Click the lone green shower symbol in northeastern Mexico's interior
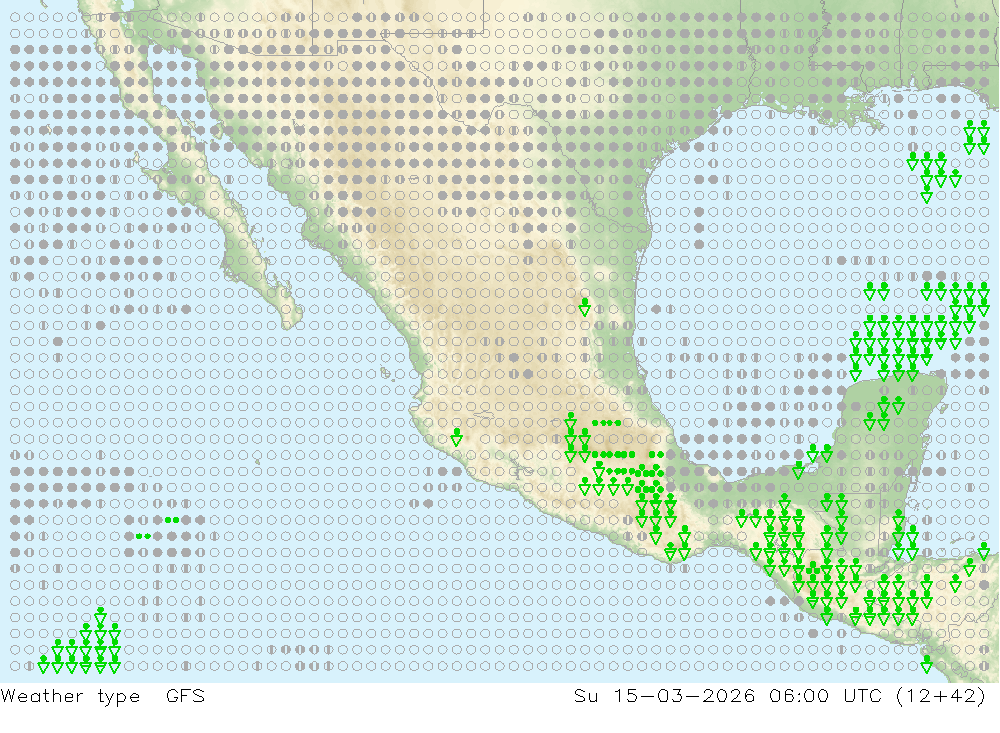Image resolution: width=1000 pixels, height=733 pixels. pyautogui.click(x=584, y=307)
